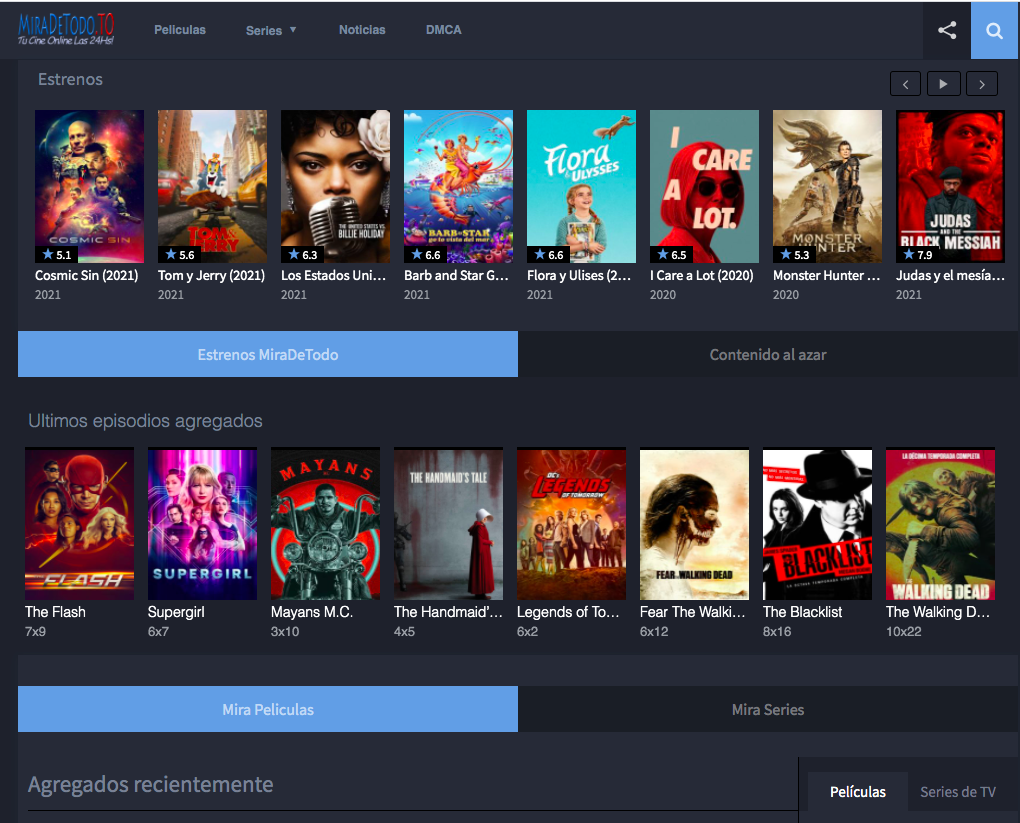Click the I Care a Lot title link
1020x823 pixels.
pos(703,275)
